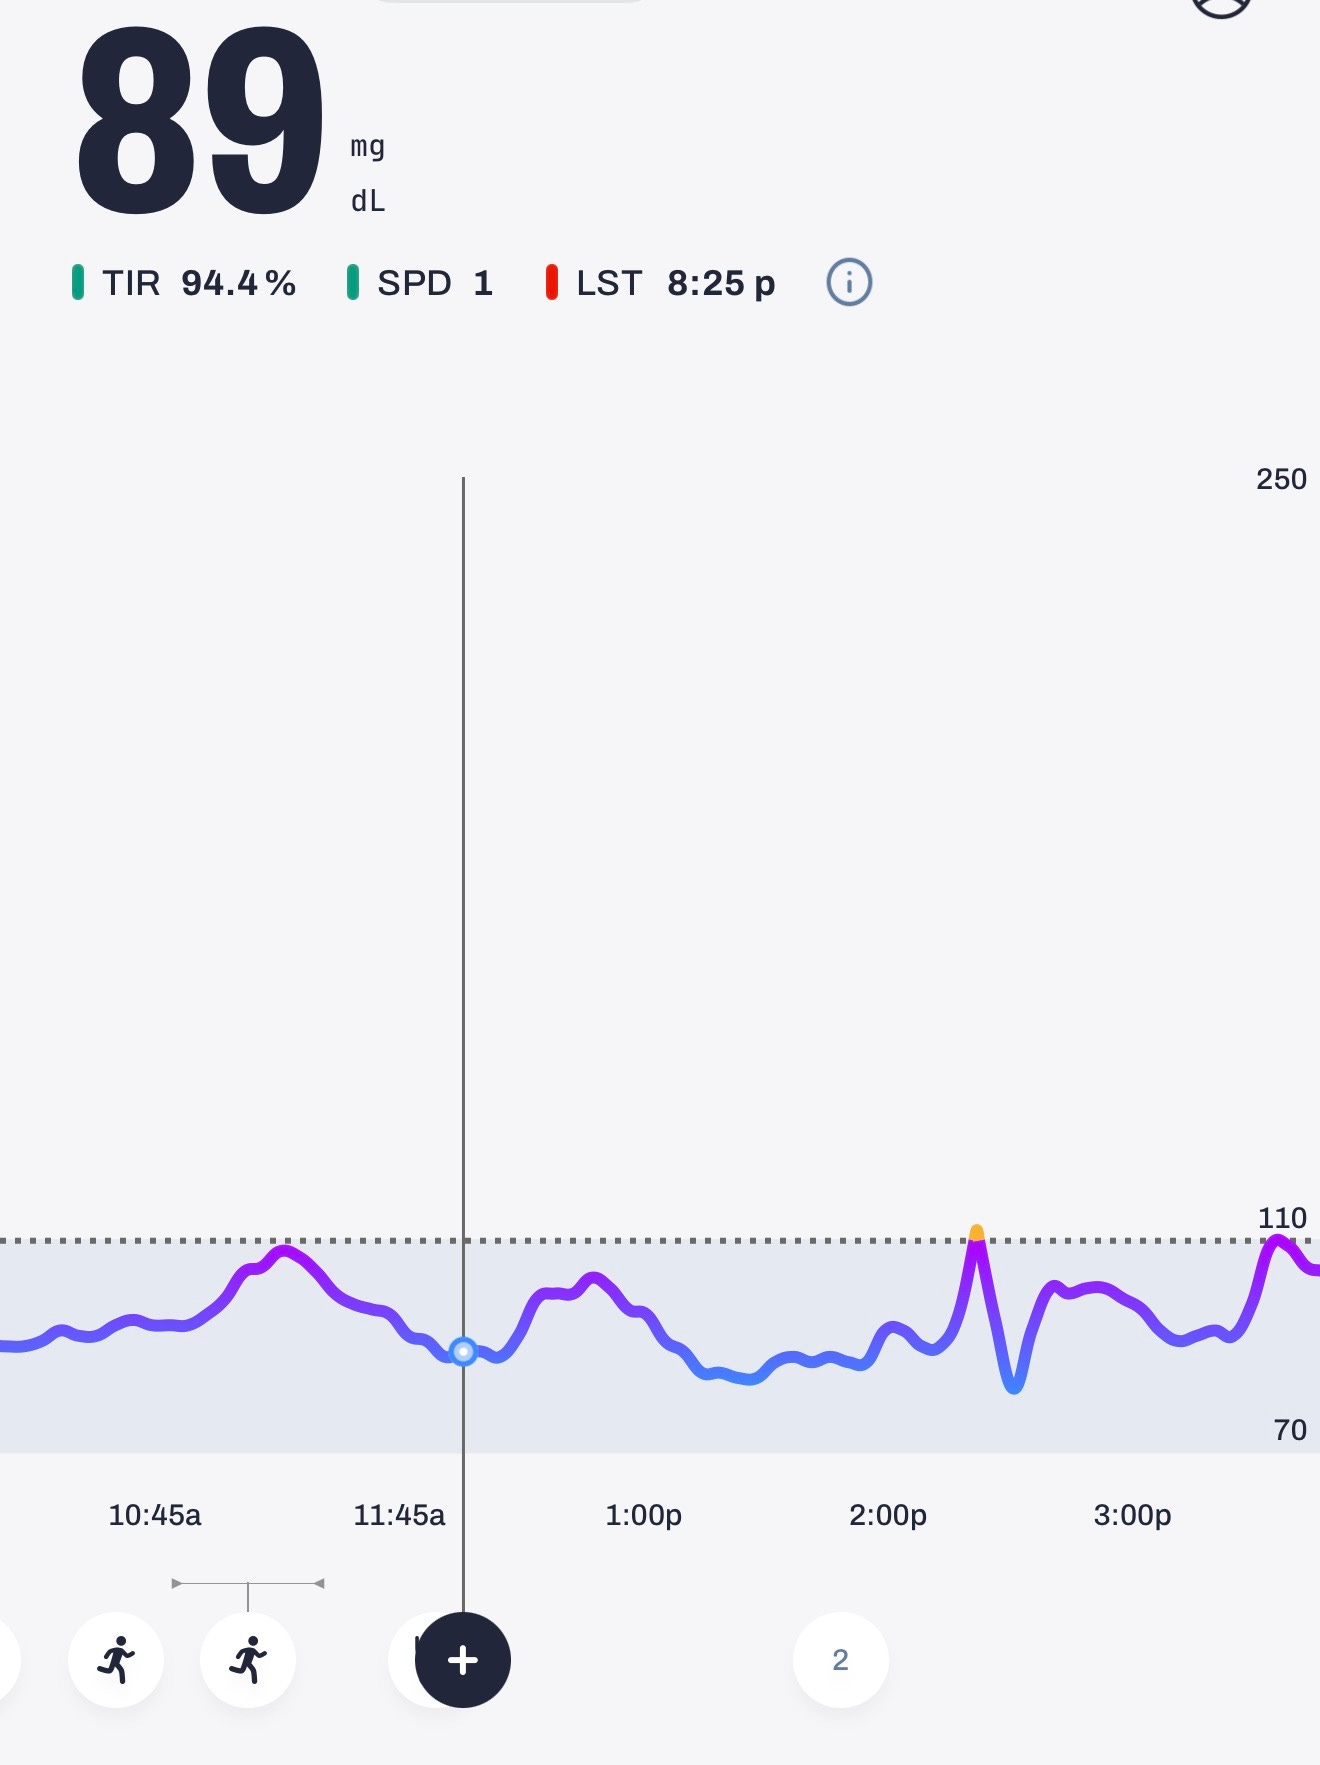View the SPD 1 metric
1320x1765 pixels.
click(420, 283)
